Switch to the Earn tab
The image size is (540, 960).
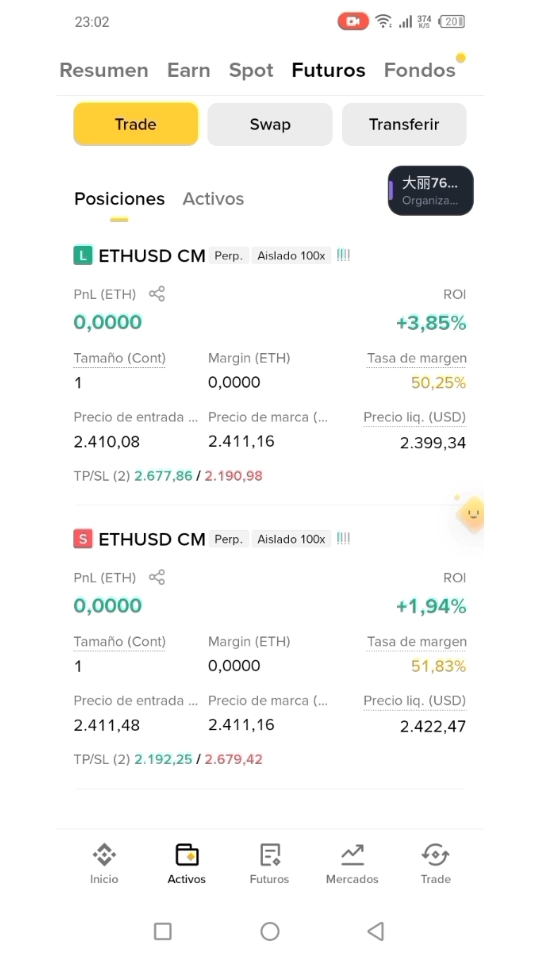point(189,70)
